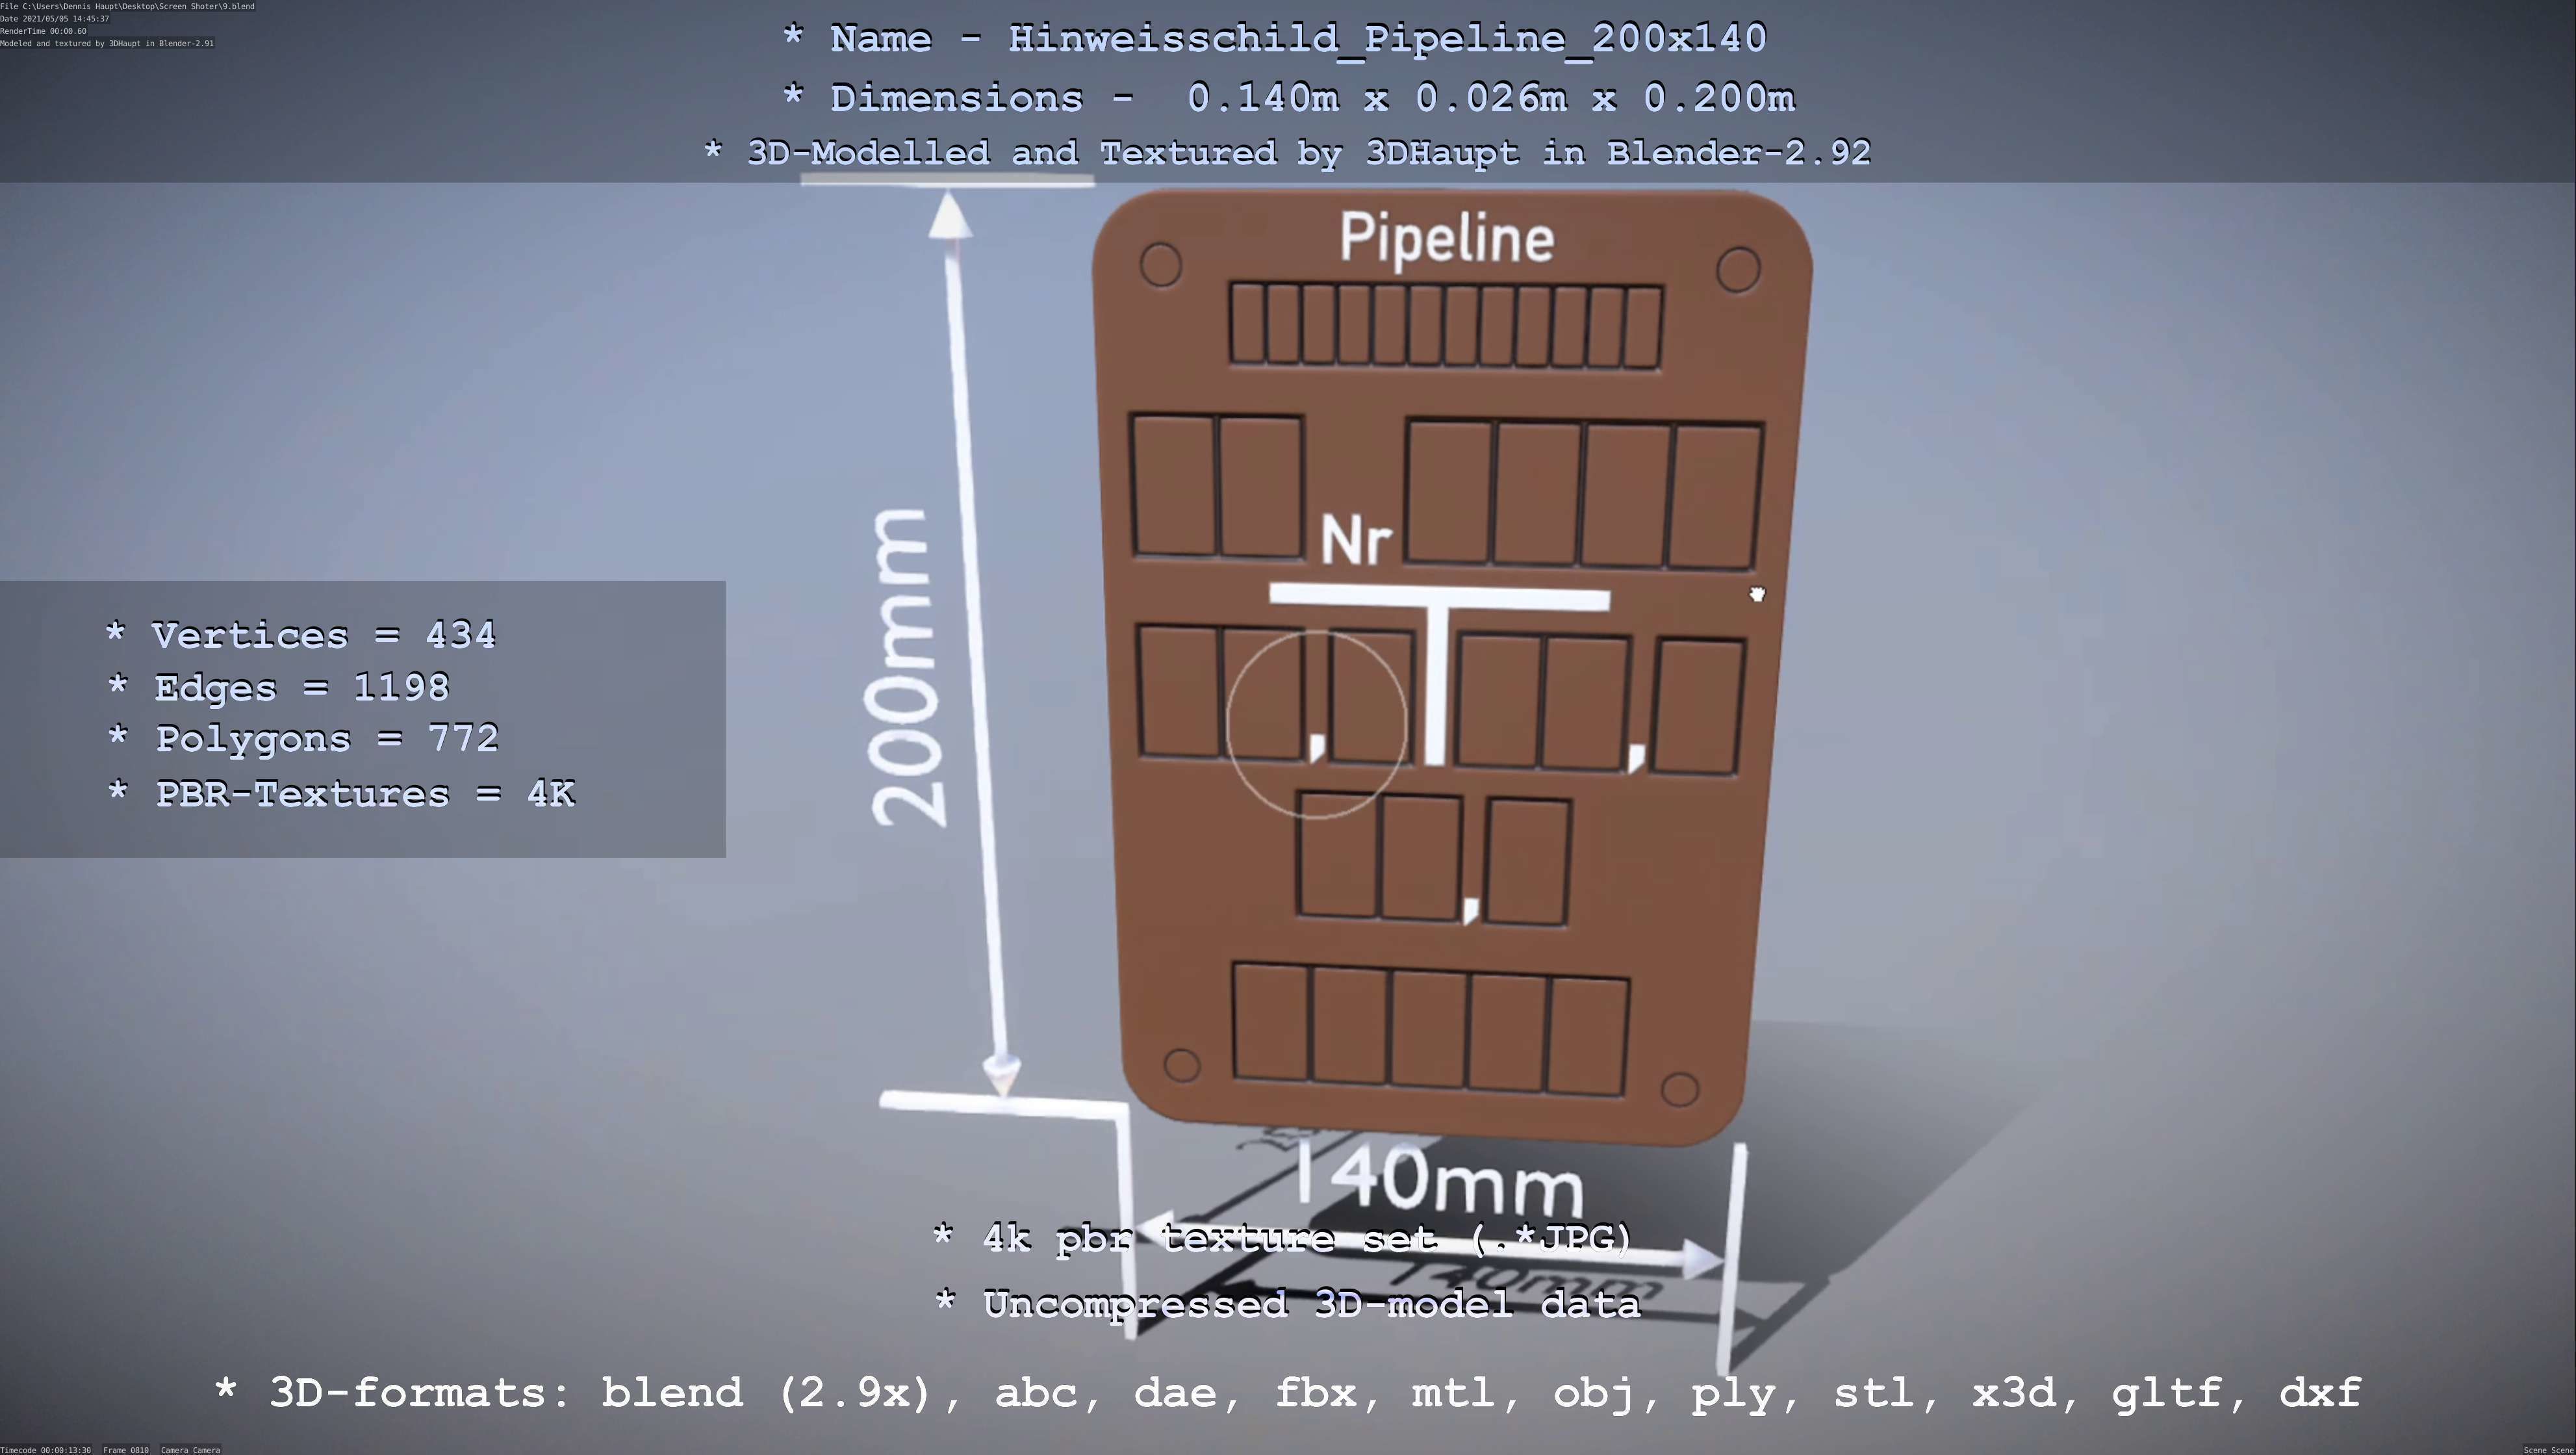Click the 'Nr' label on the sign
This screenshot has width=2576, height=1455.
click(1356, 540)
